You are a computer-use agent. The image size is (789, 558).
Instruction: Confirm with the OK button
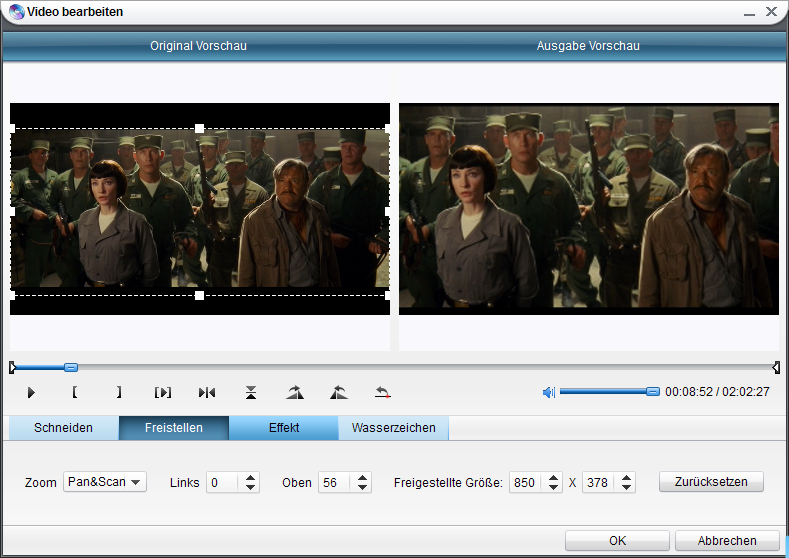pyautogui.click(x=617, y=541)
